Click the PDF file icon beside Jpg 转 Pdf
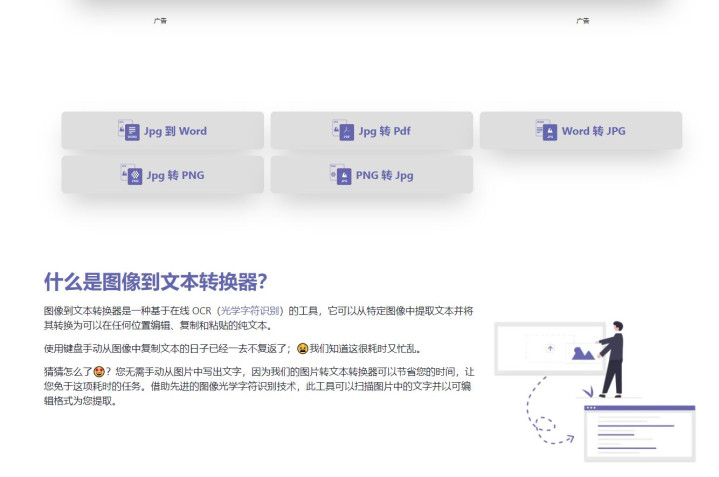This screenshot has width=719, height=477. (343, 130)
